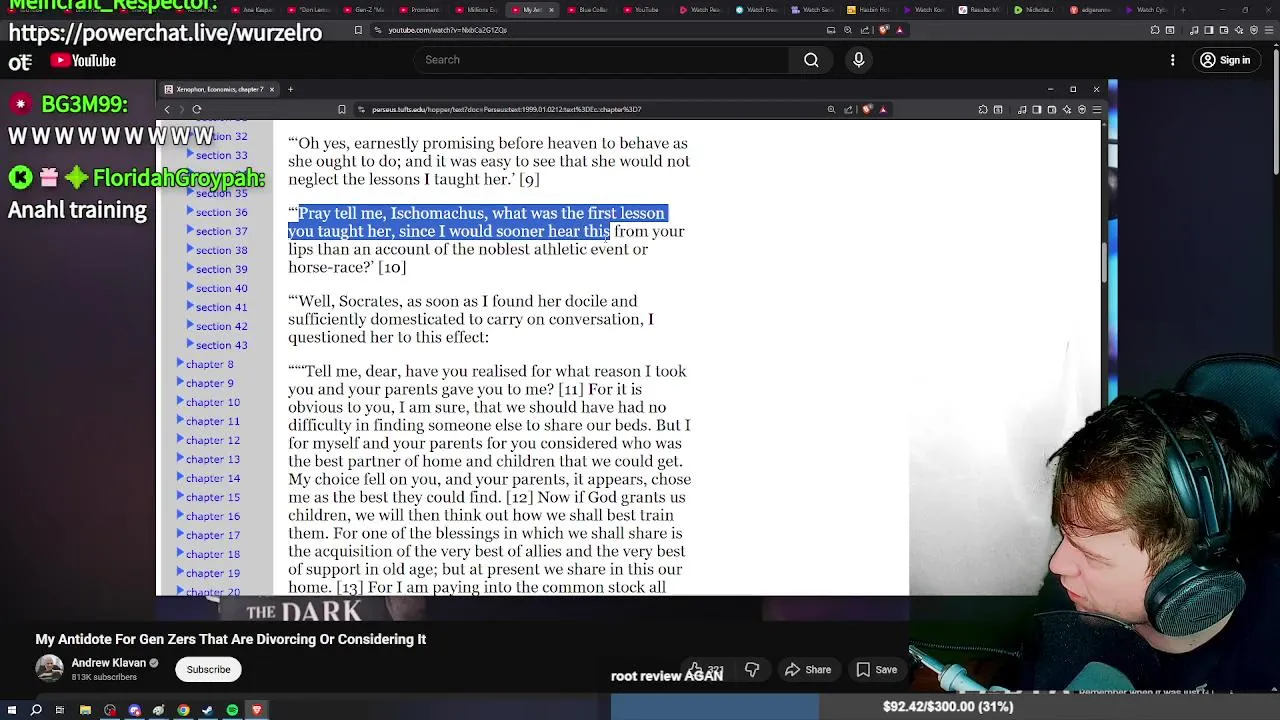Open Brave Shields in the Perseus window
The height and width of the screenshot is (720, 1280).
point(867,109)
